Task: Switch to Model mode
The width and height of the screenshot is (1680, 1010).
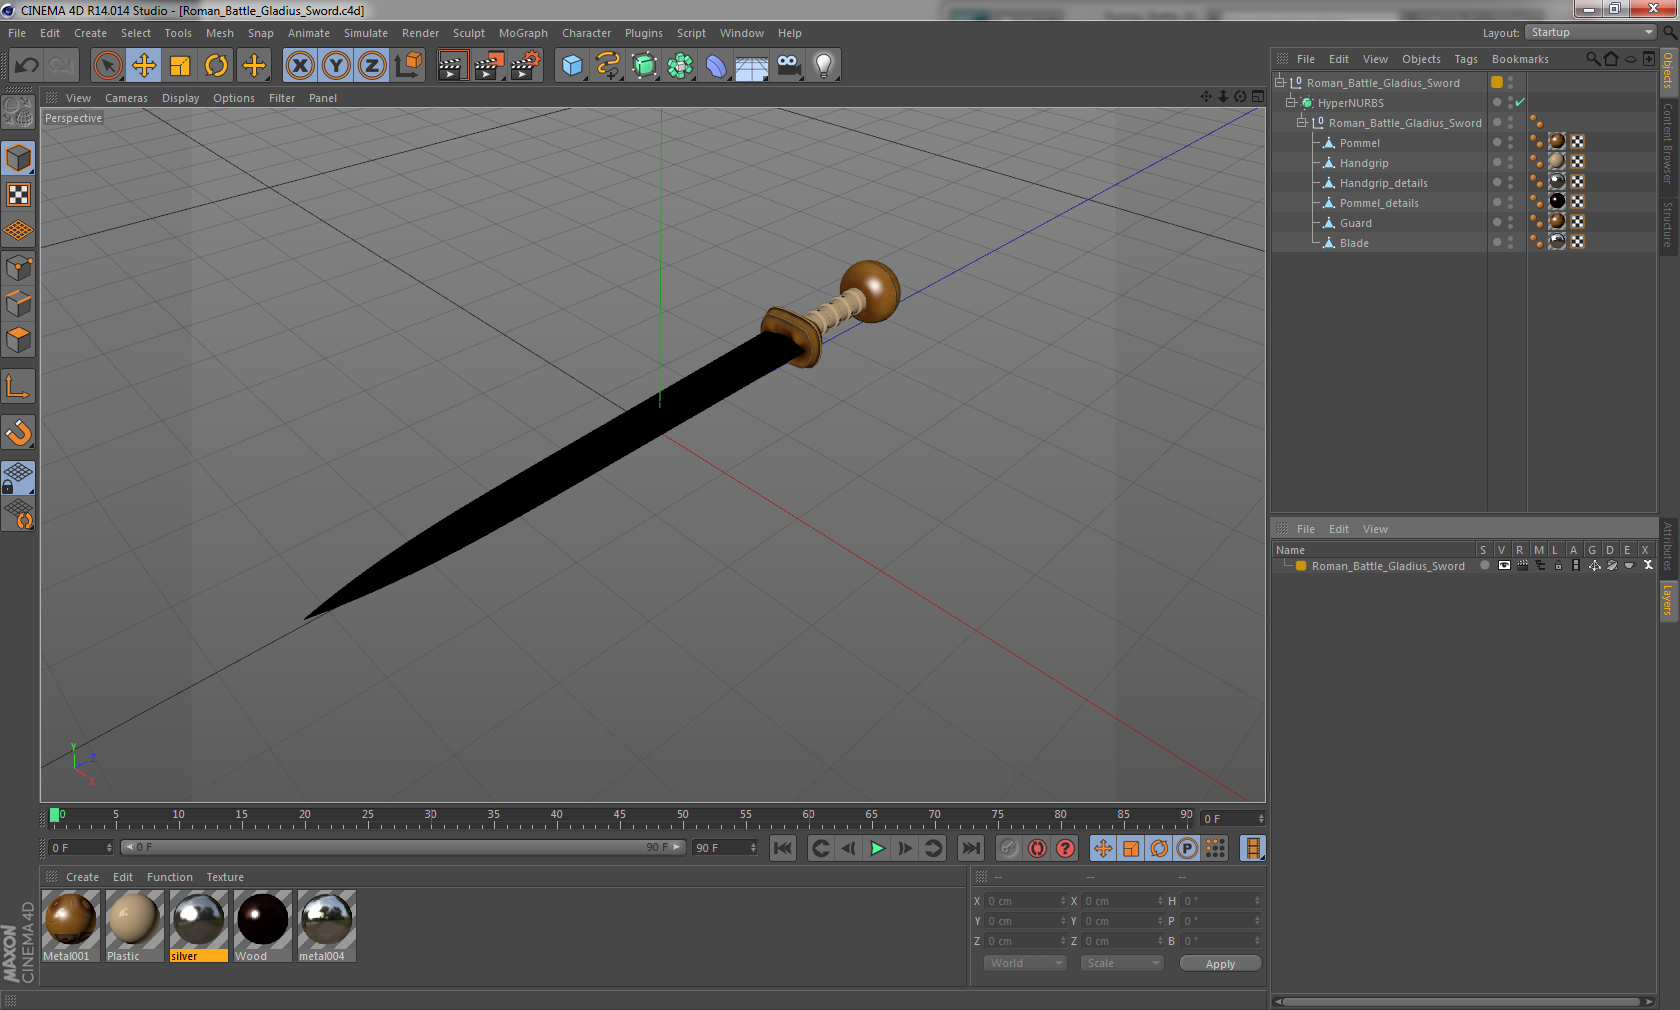Action: tap(19, 158)
